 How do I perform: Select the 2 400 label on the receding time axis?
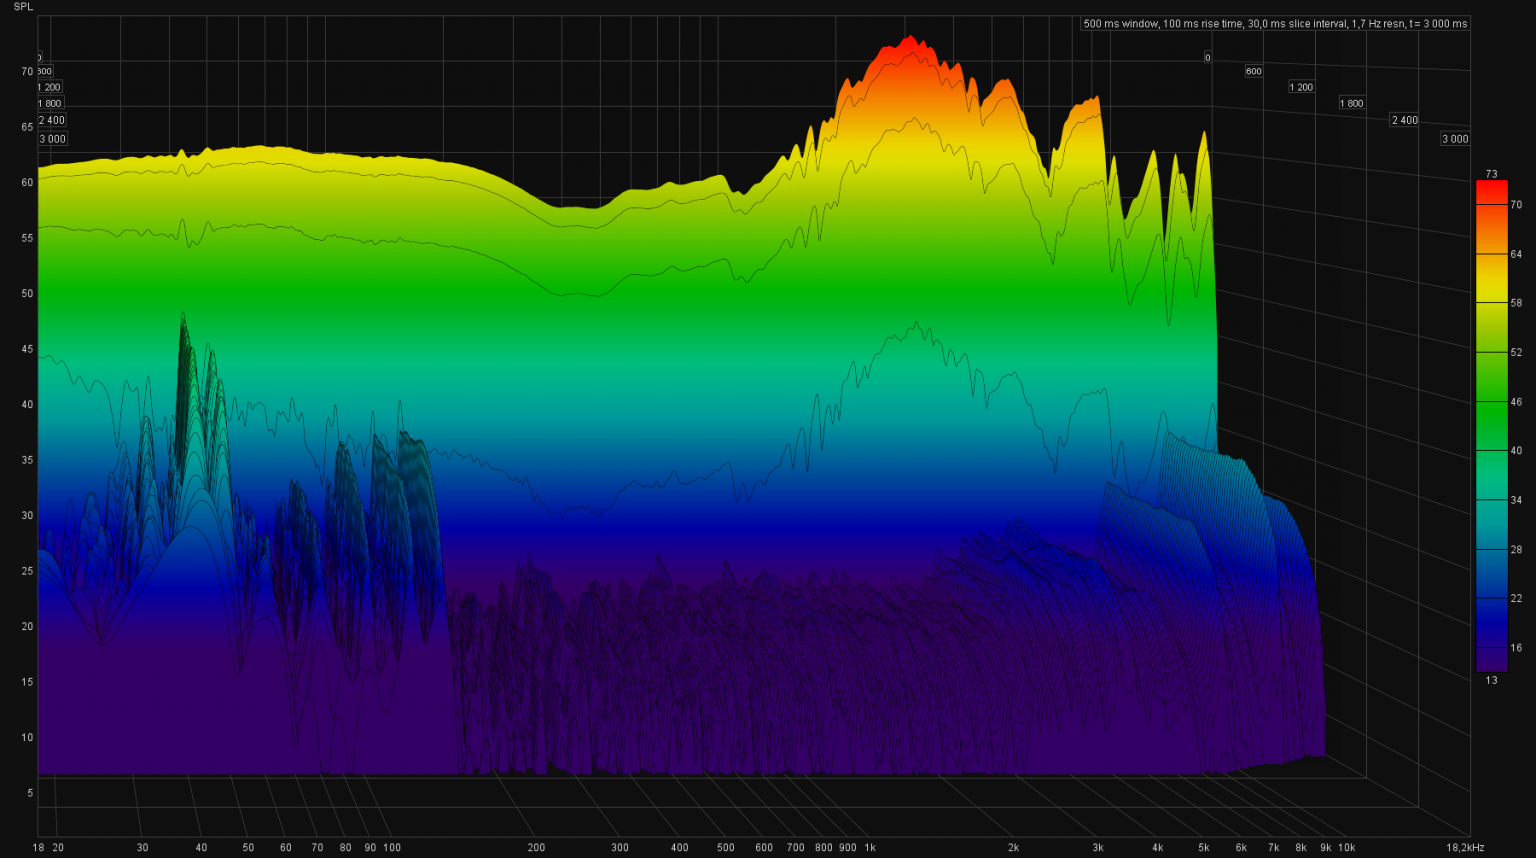pyautogui.click(x=1404, y=120)
